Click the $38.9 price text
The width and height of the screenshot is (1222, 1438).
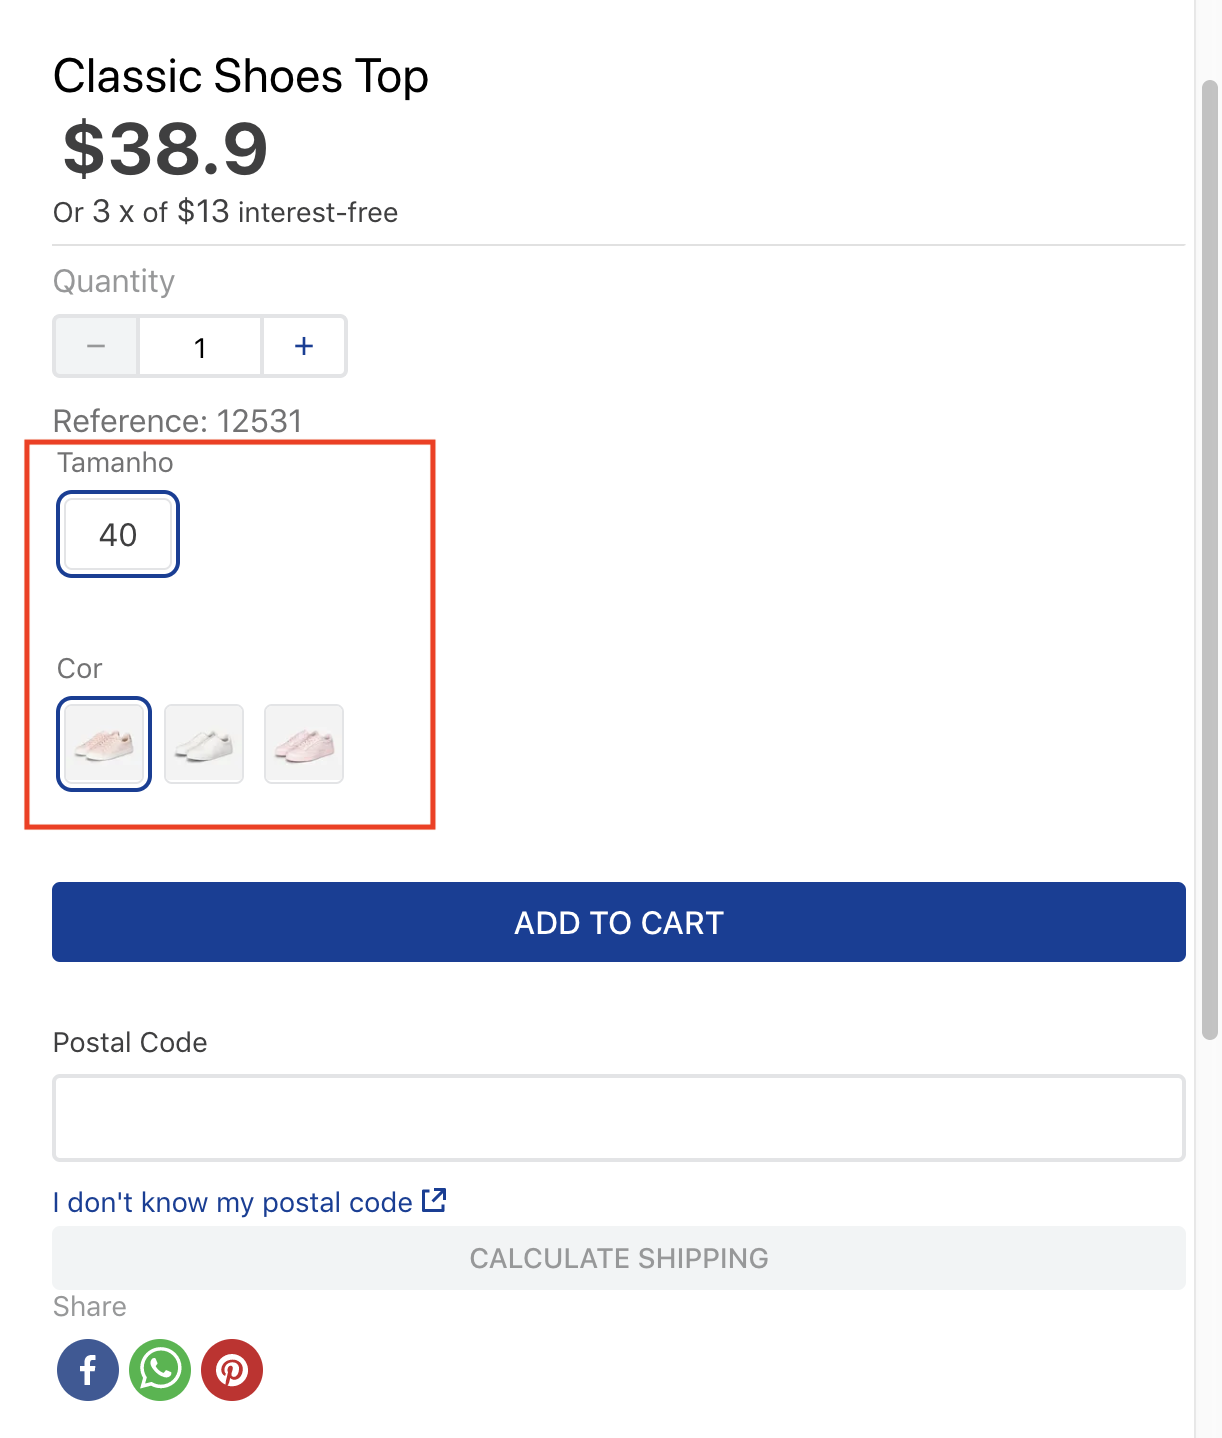pos(166,149)
